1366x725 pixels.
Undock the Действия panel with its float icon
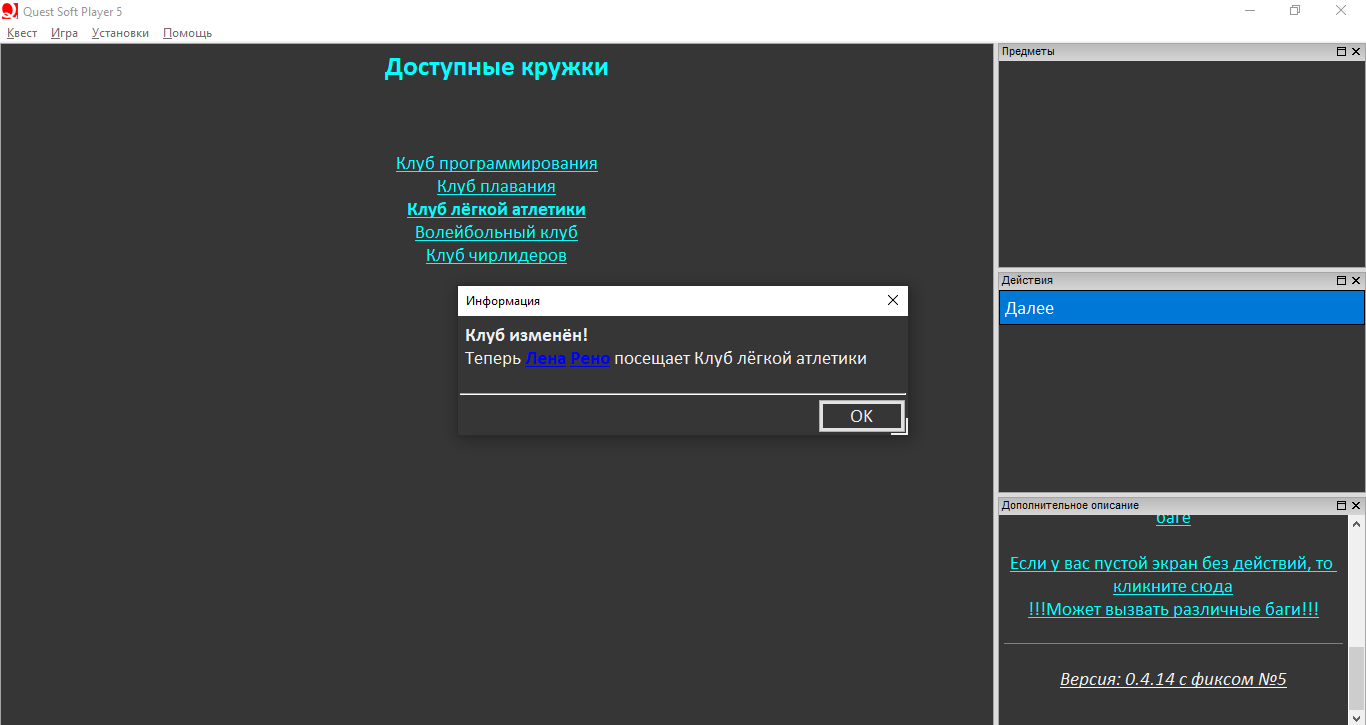1341,281
